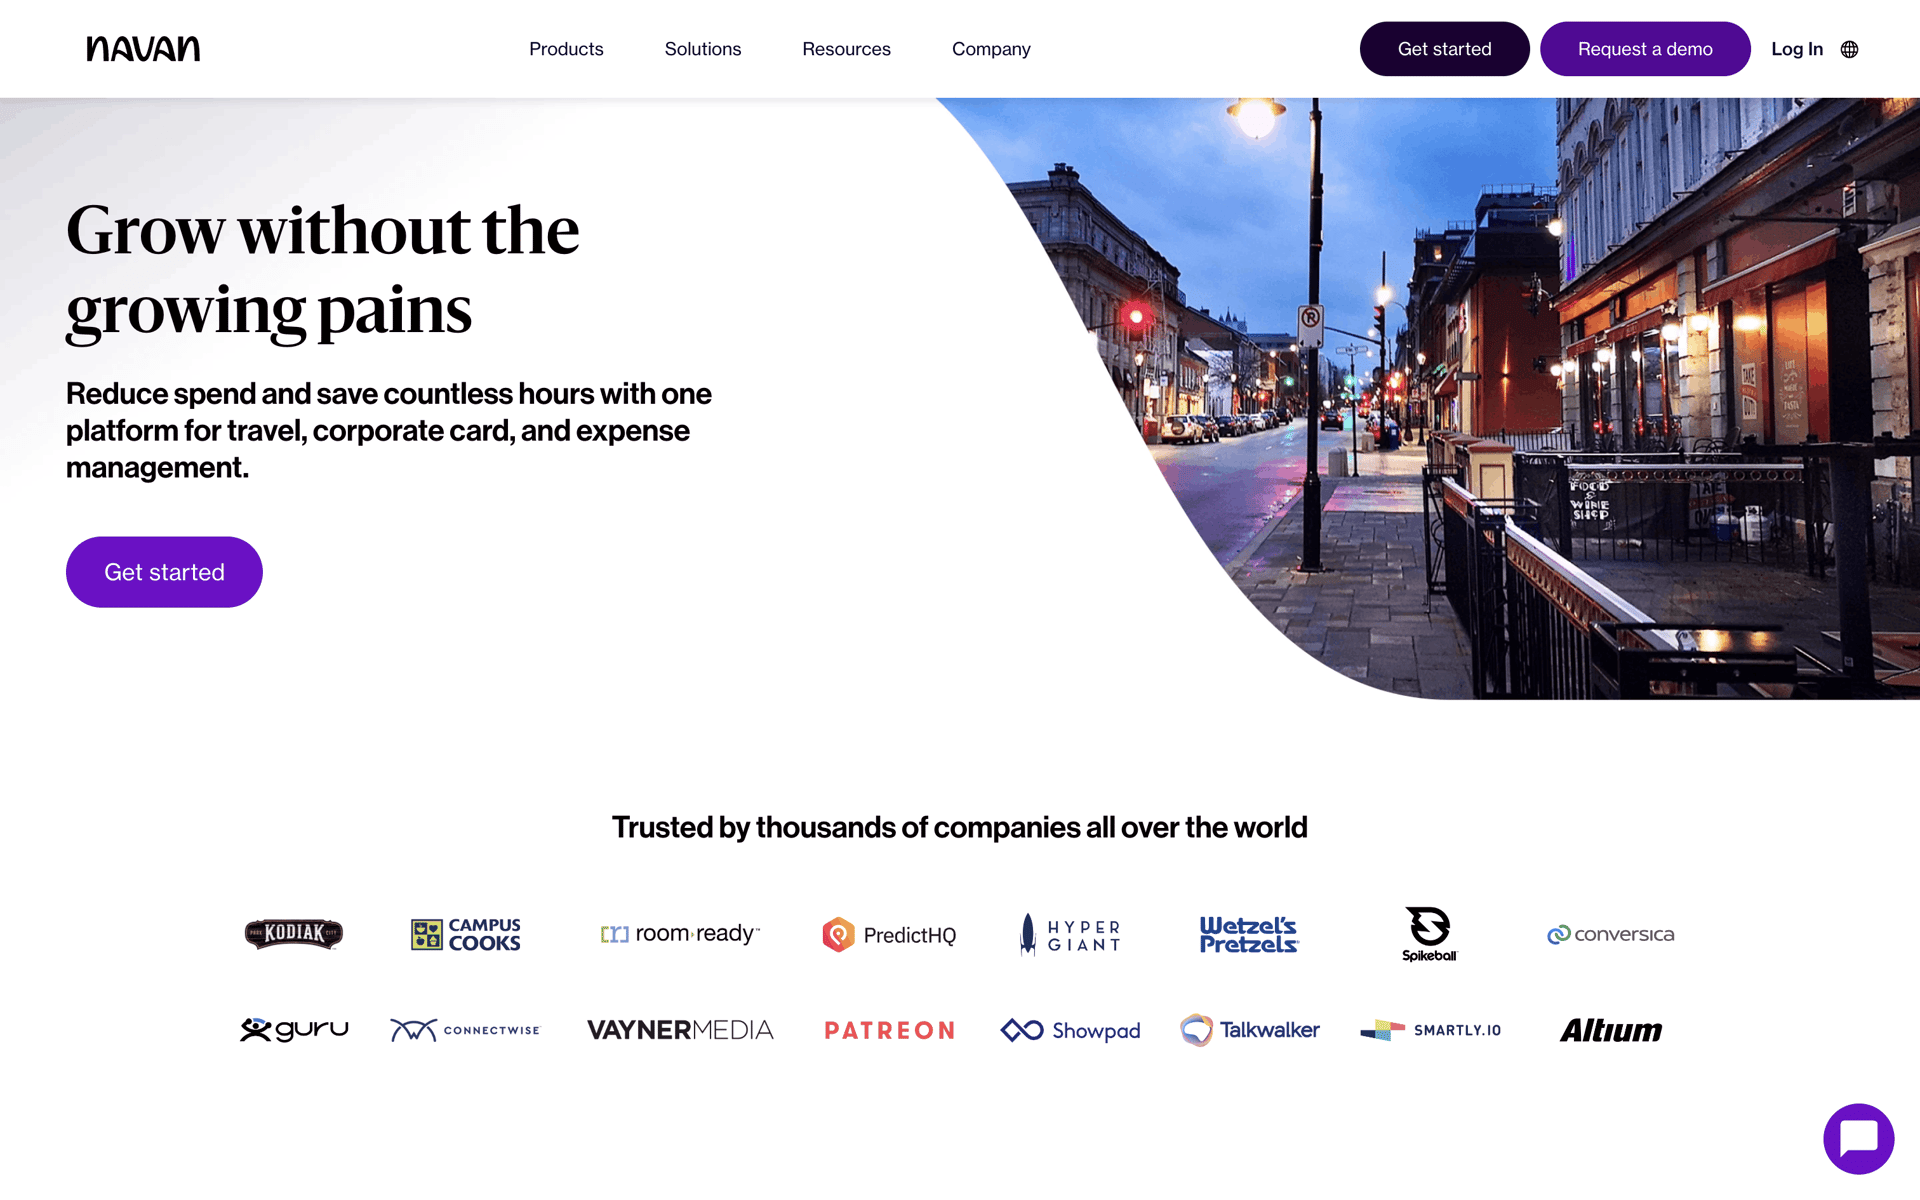The width and height of the screenshot is (1920, 1200).
Task: Click the Wetzel's Pretzels logo
Action: (x=1249, y=934)
